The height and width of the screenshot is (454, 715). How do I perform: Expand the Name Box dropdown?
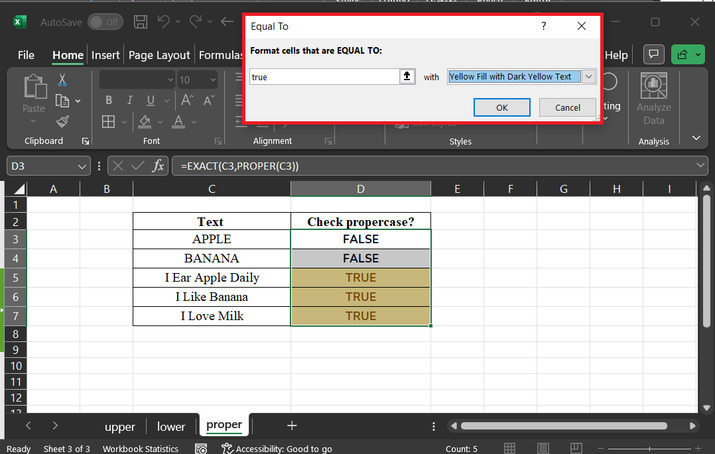(x=82, y=165)
